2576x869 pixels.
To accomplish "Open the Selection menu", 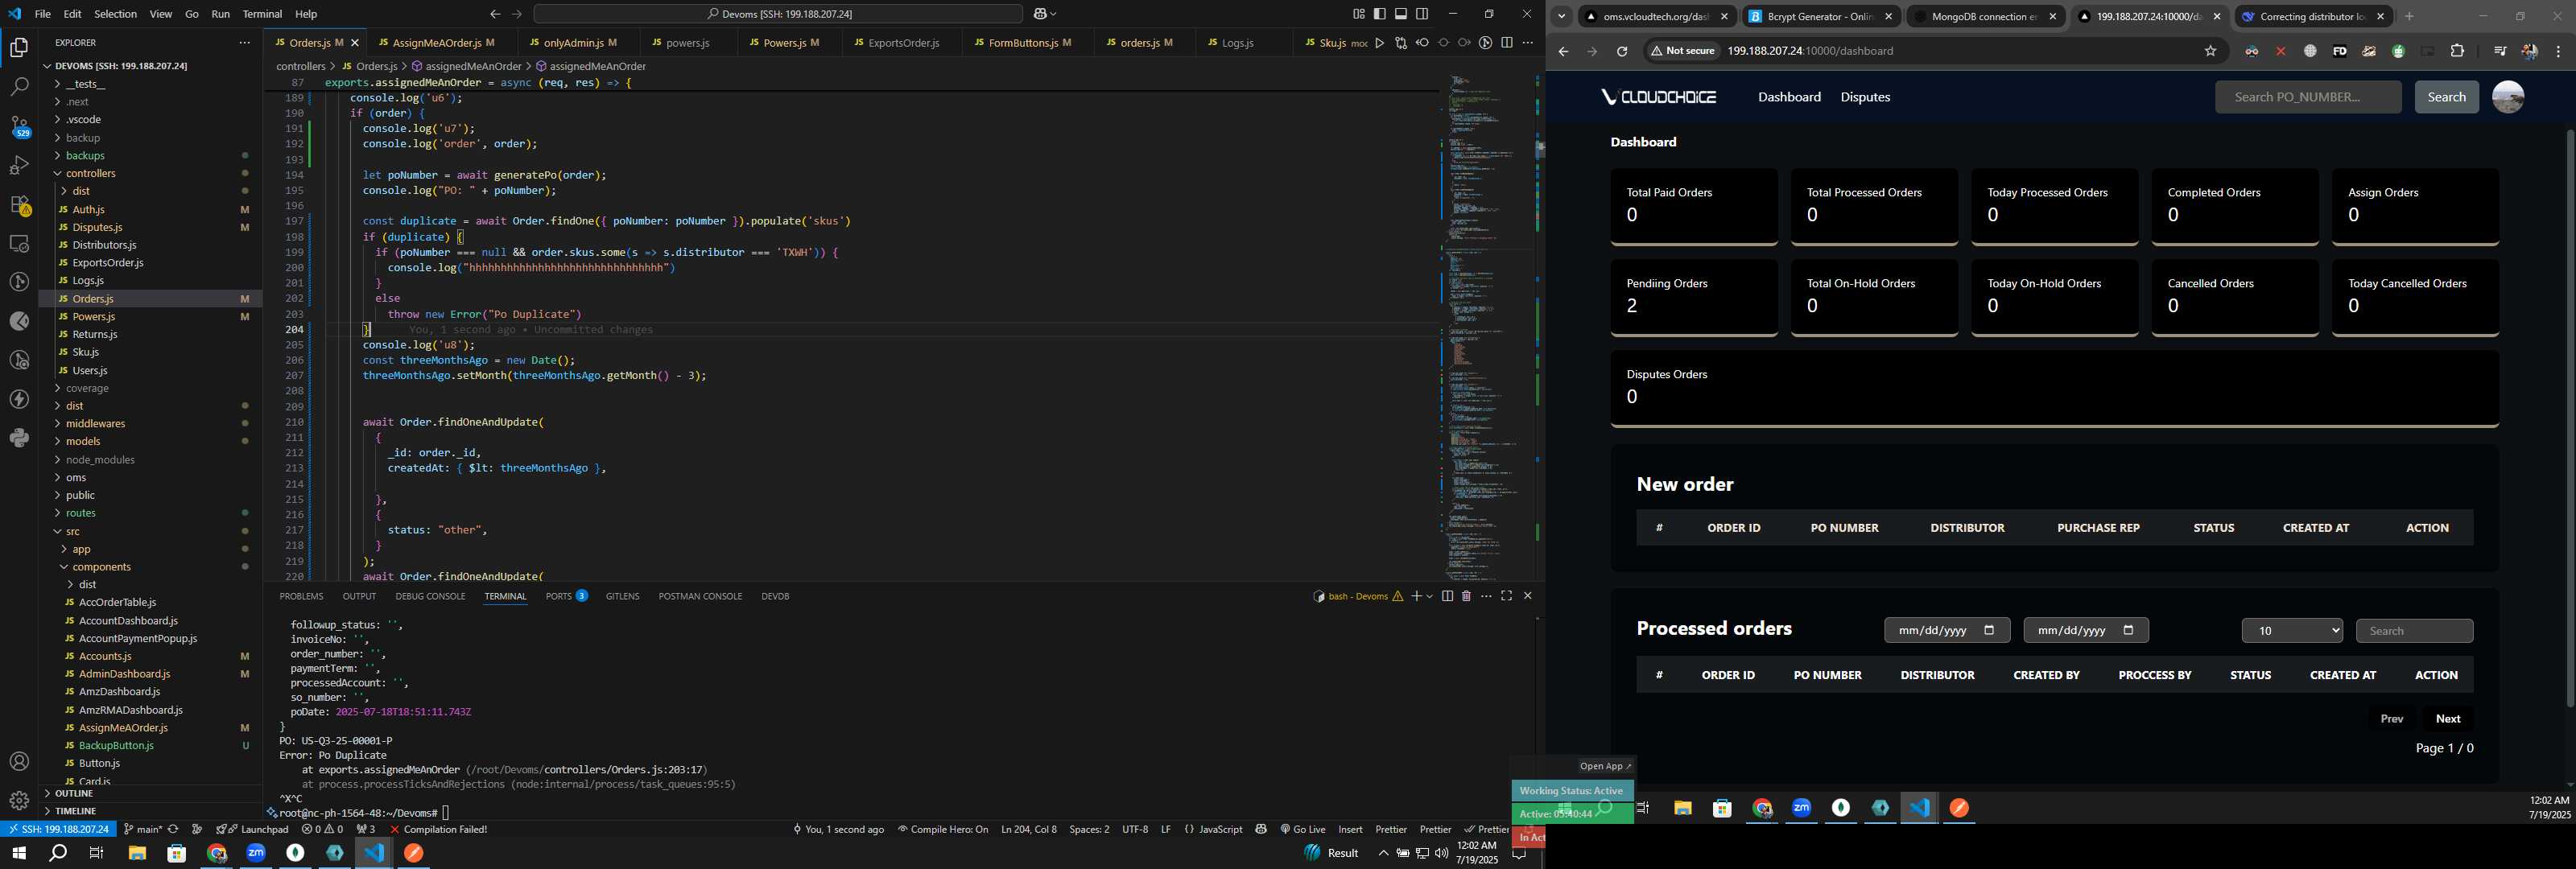I will (x=115, y=14).
